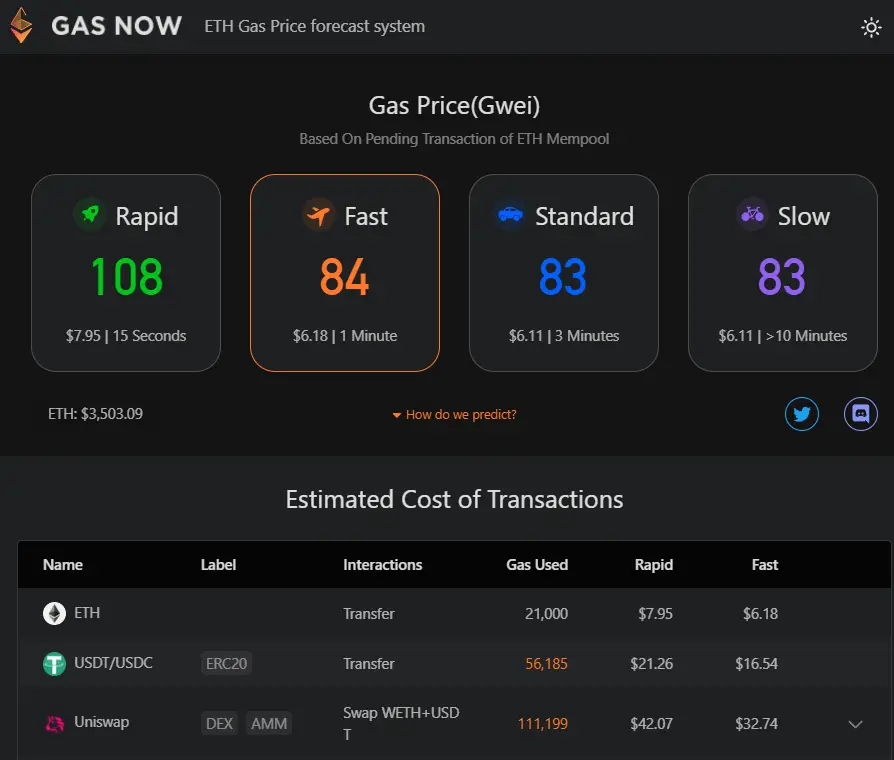Click the Uniswap name in table
Image resolution: width=894 pixels, height=760 pixels.
pyautogui.click(x=101, y=722)
